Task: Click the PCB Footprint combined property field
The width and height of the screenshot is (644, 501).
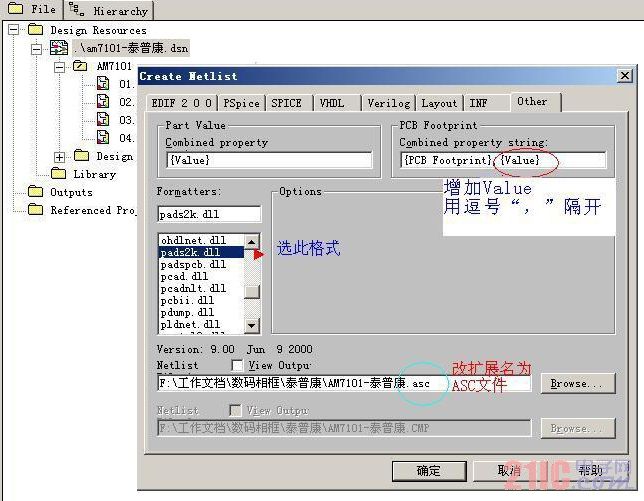Action: pyautogui.click(x=503, y=160)
